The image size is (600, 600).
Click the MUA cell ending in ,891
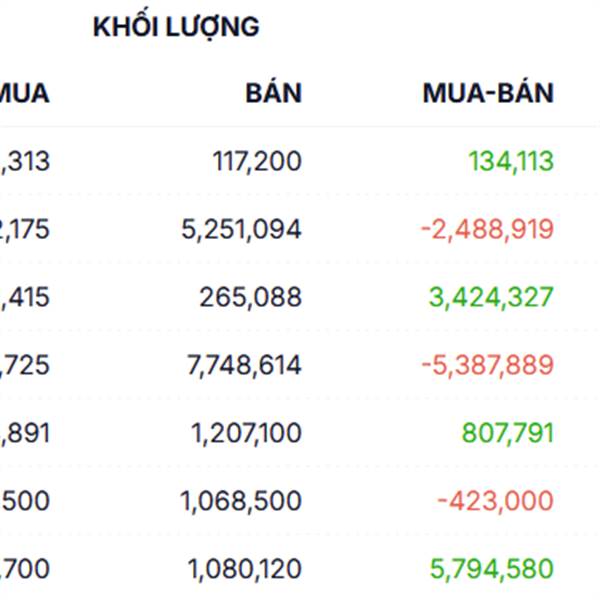point(25,433)
